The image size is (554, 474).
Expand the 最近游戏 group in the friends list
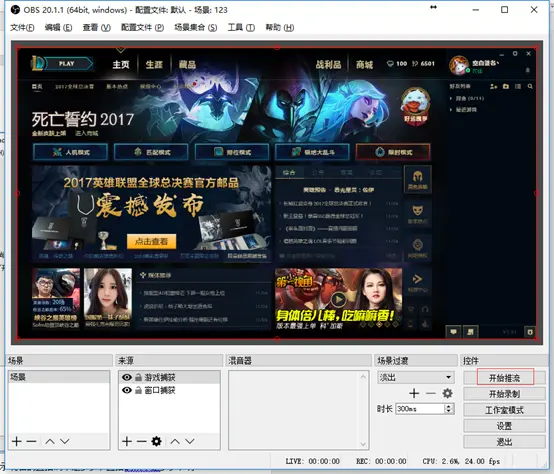(451, 110)
